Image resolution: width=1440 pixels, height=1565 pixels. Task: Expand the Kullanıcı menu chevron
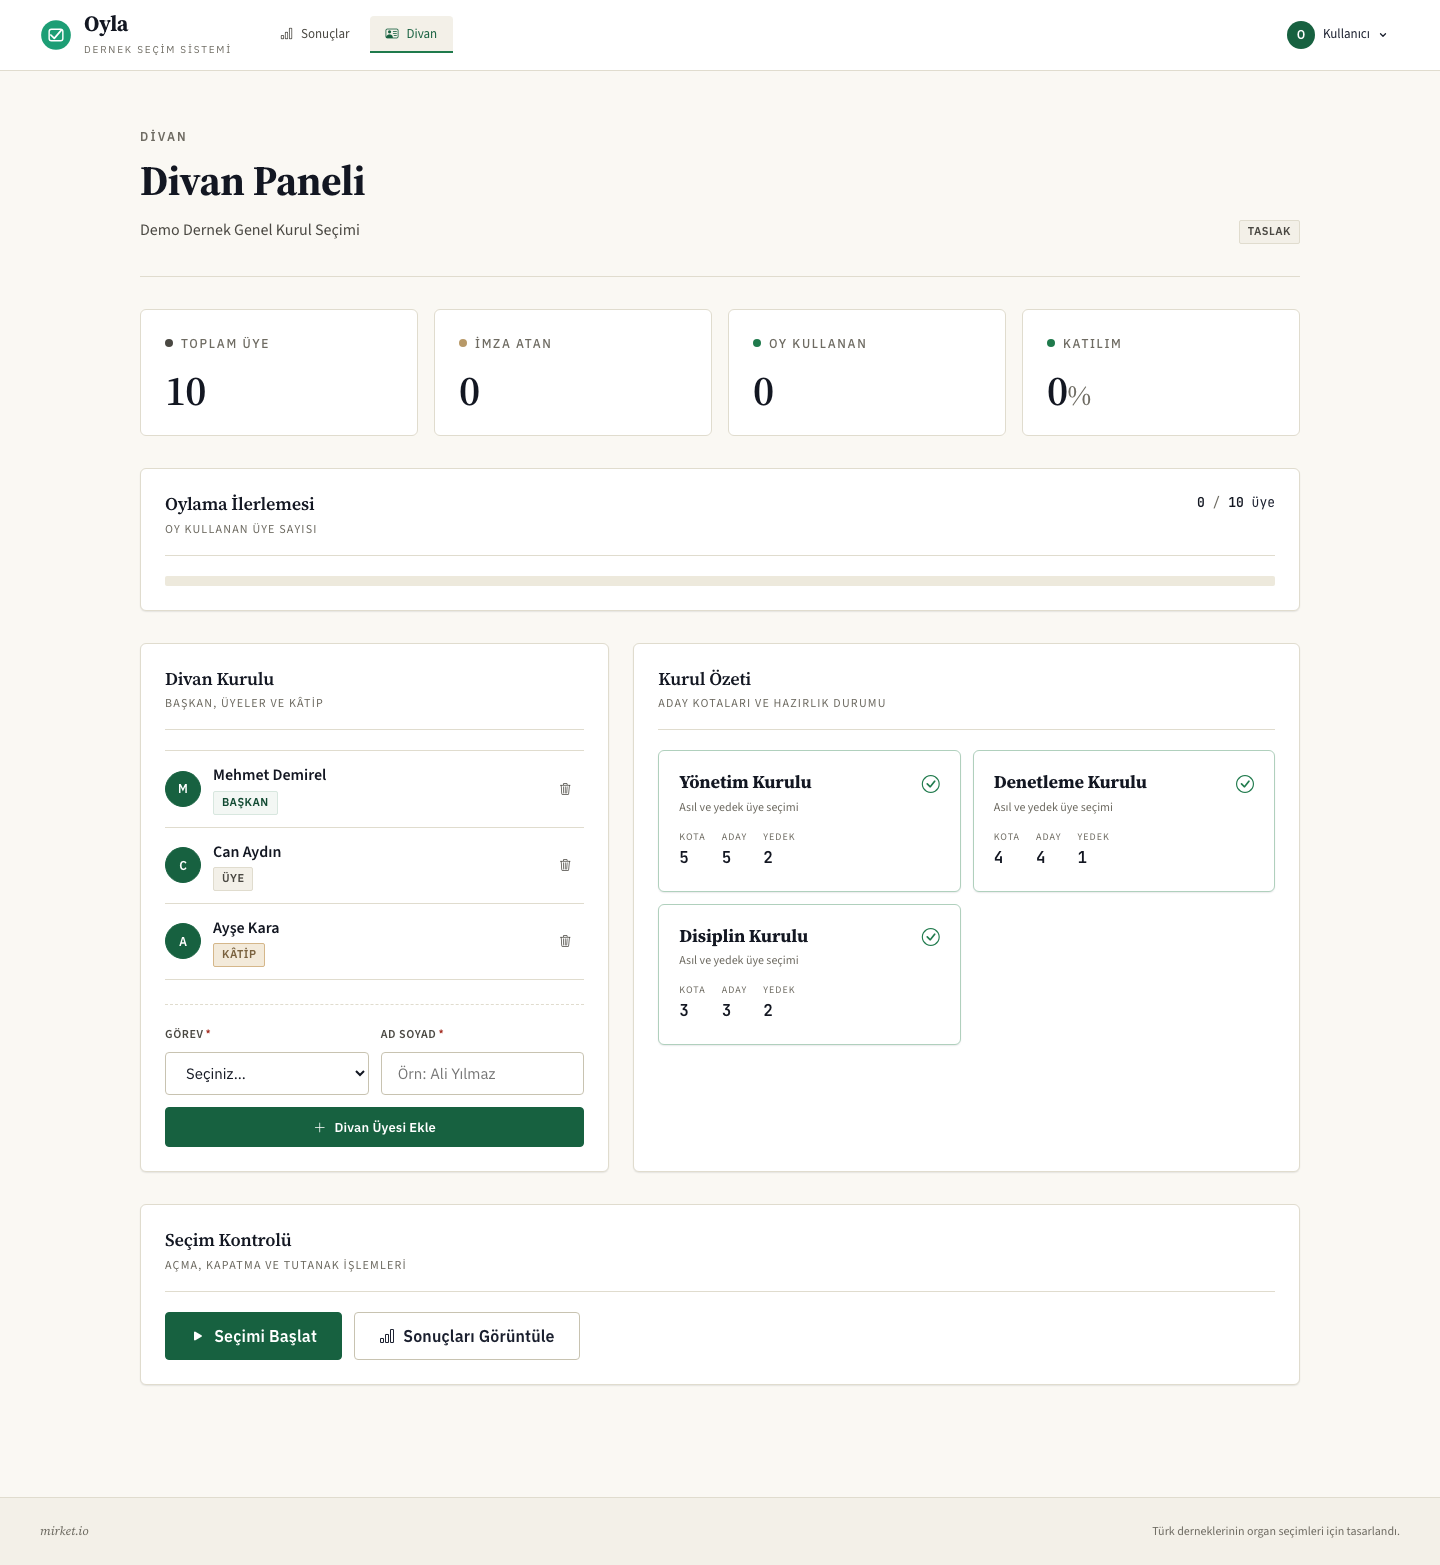1383,35
